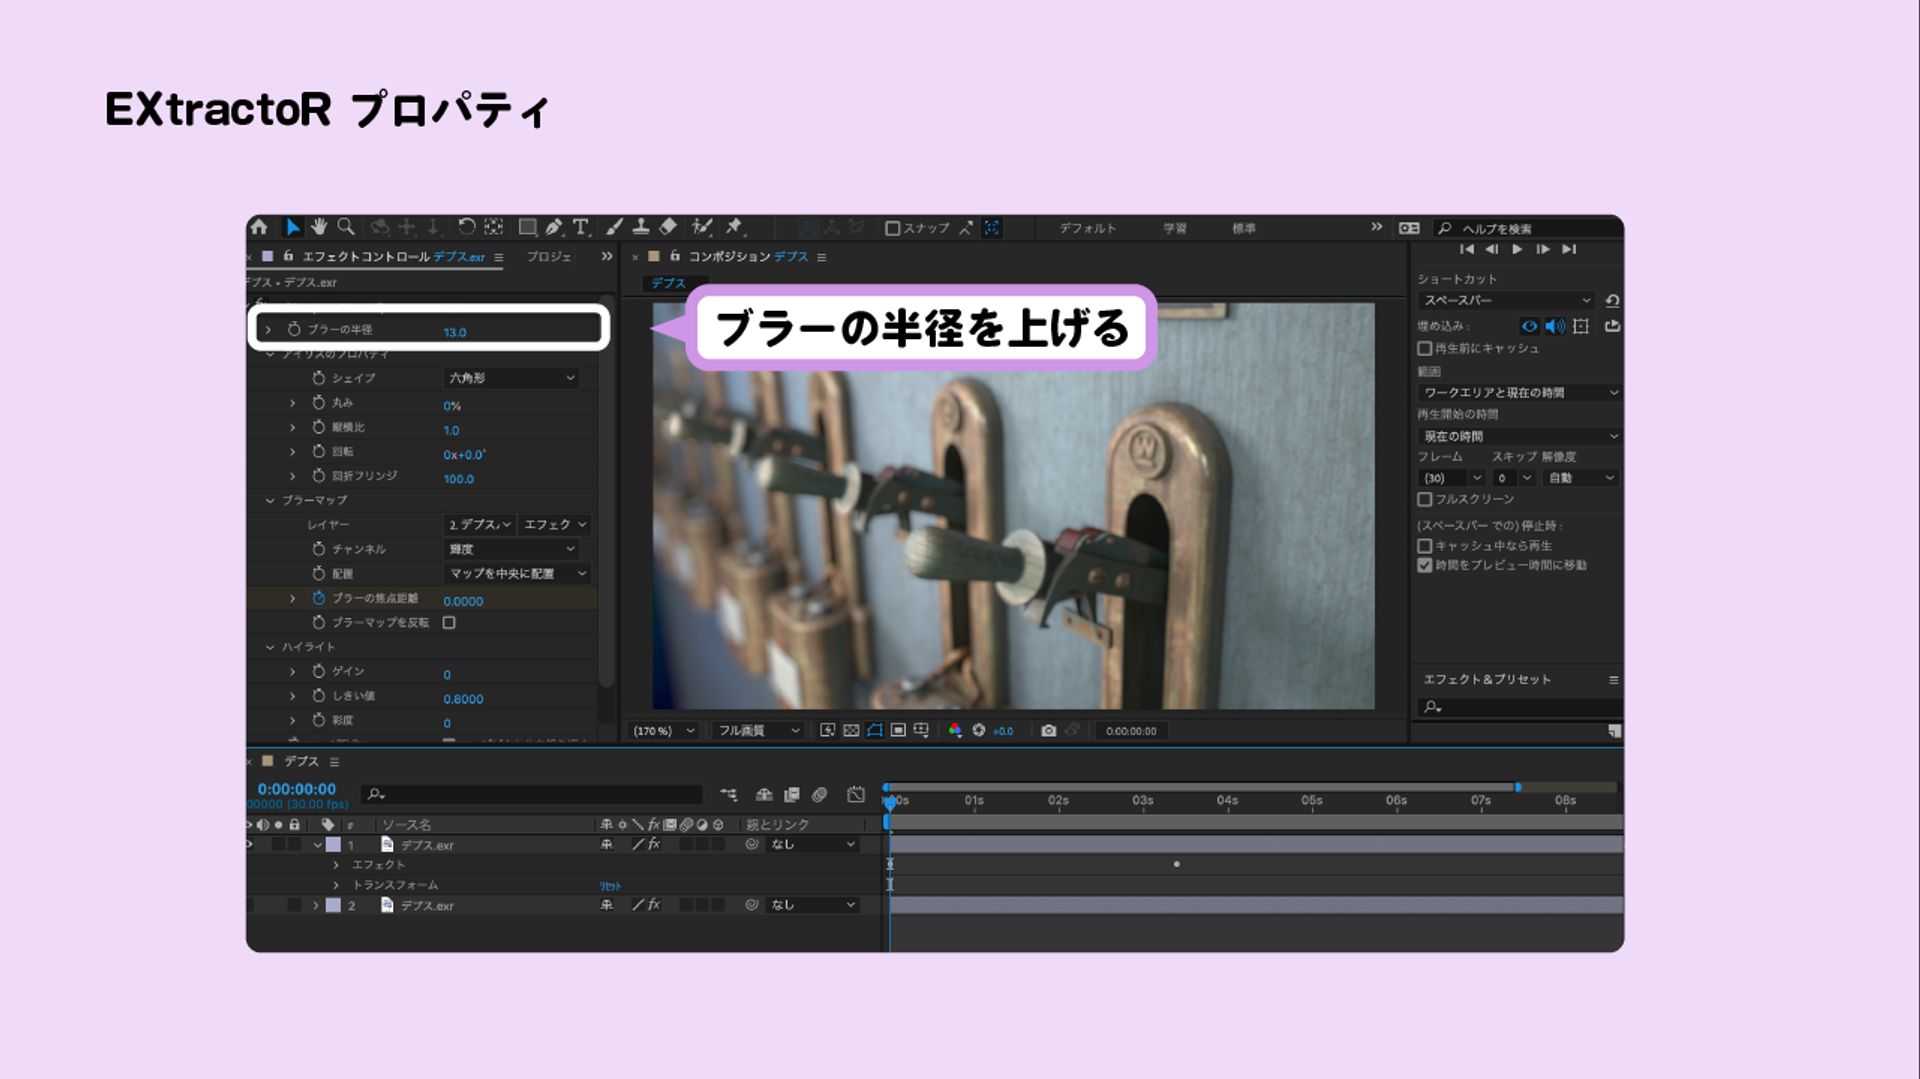Select the Pen tool
1920x1079 pixels.
point(554,228)
